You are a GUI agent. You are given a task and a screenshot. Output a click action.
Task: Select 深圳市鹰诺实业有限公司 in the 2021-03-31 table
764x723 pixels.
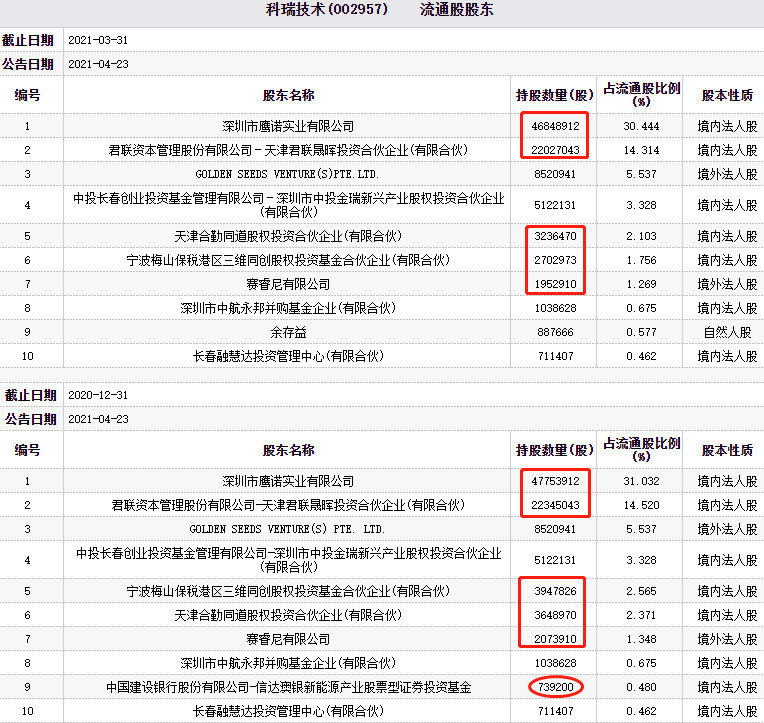(x=288, y=126)
